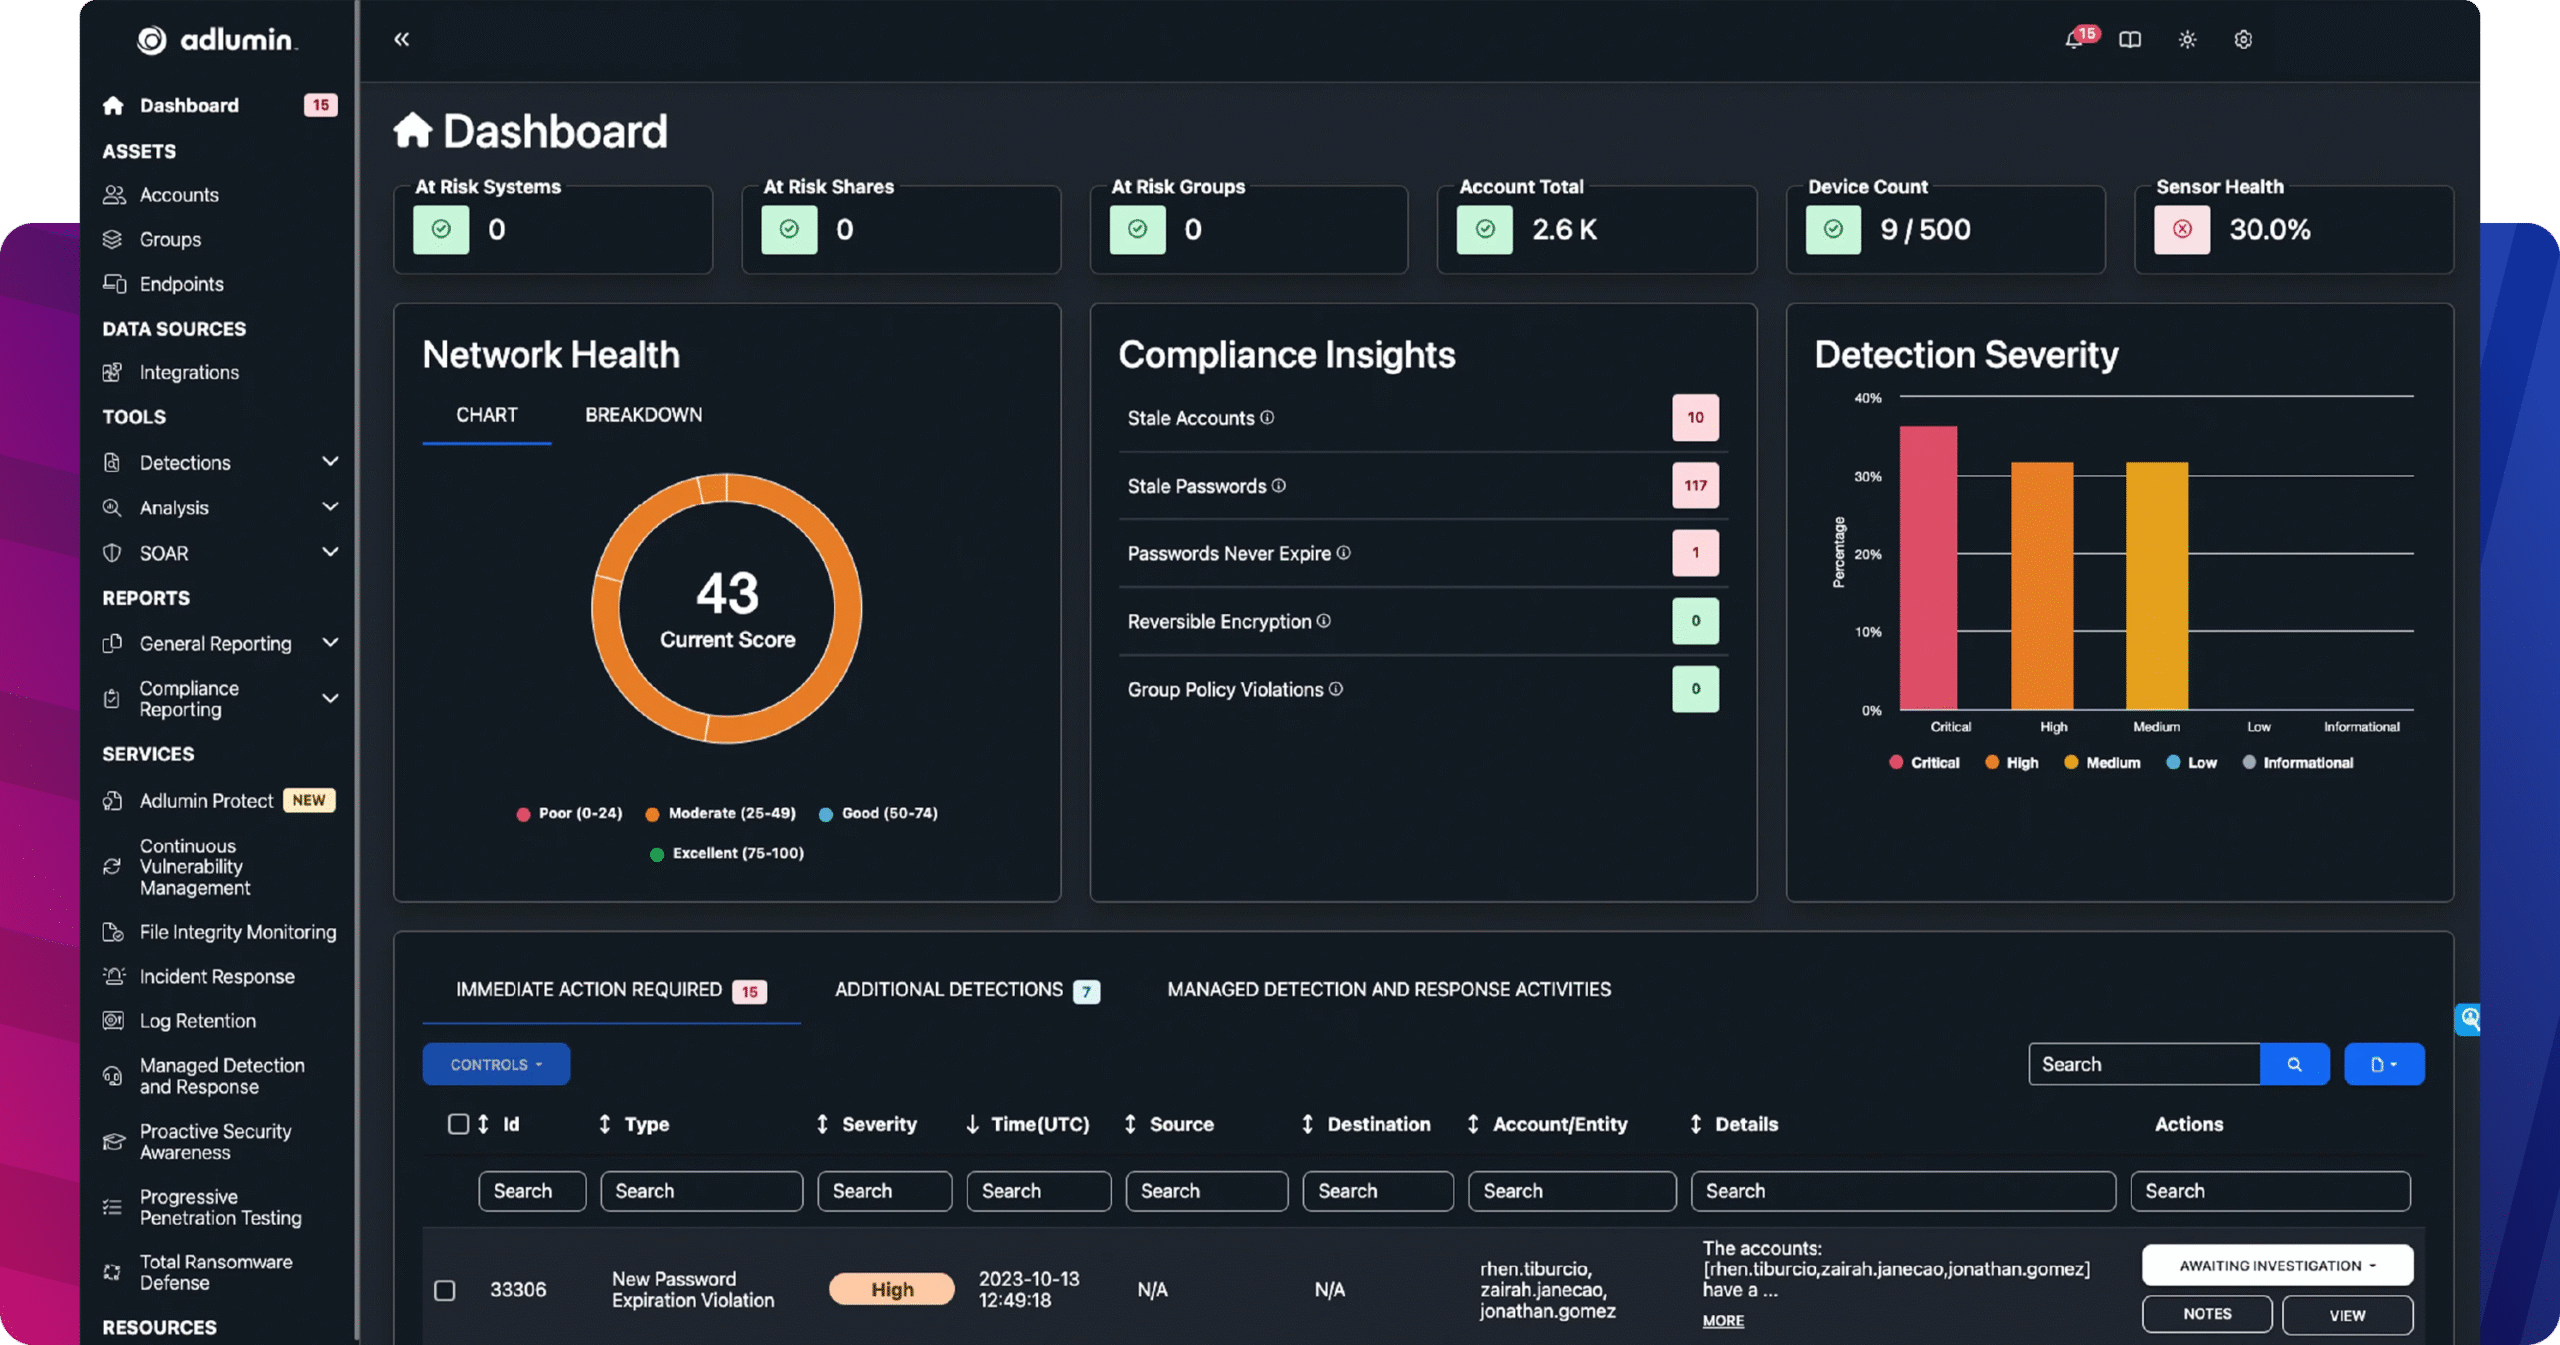Open the settings gear in the top bar
Image resolution: width=2560 pixels, height=1345 pixels.
[x=2242, y=40]
